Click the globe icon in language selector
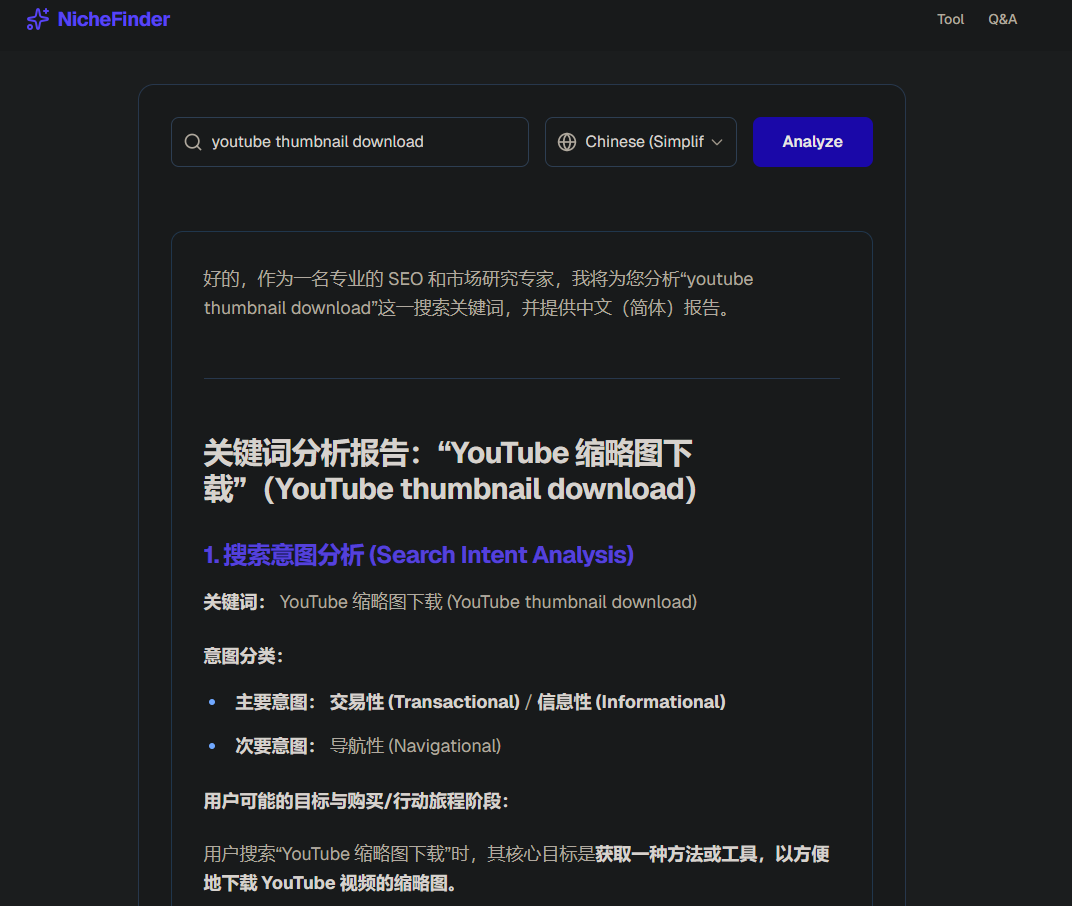1072x906 pixels. tap(567, 142)
